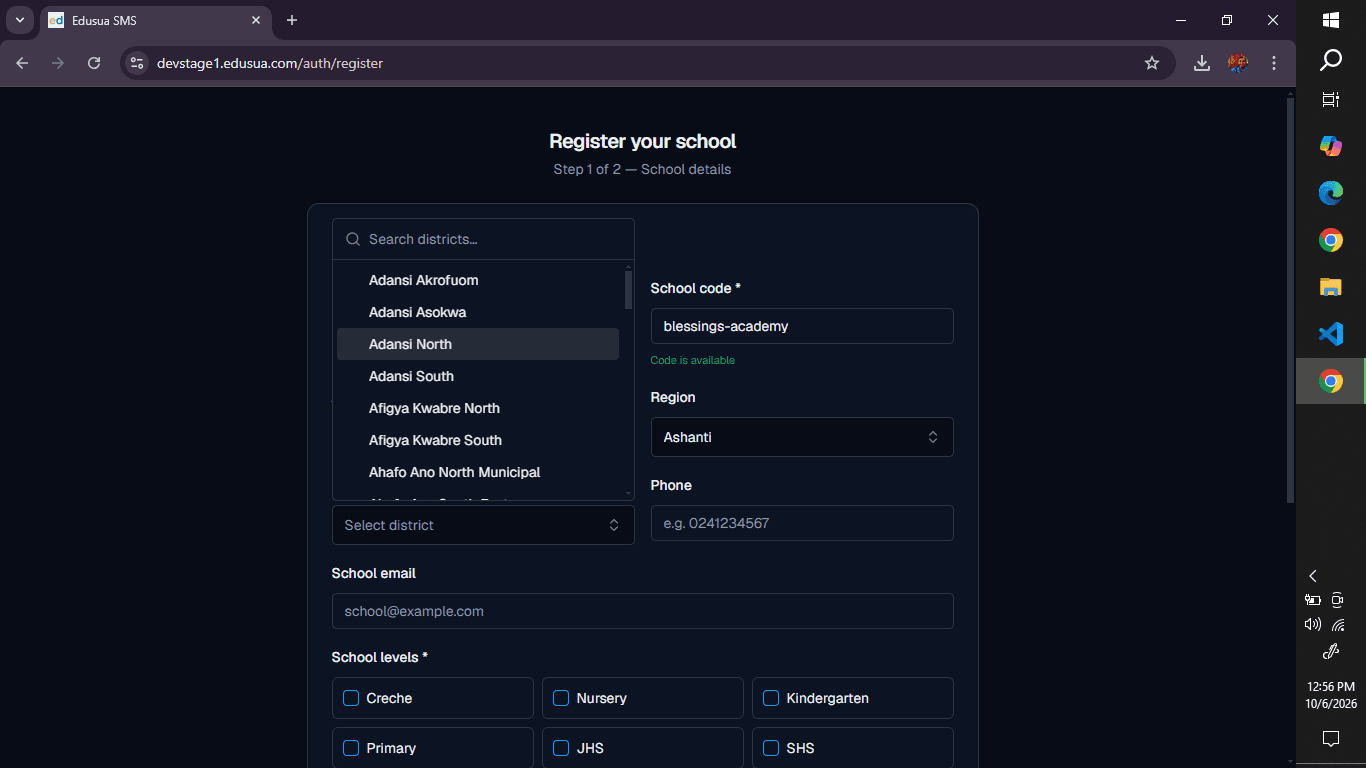Open the browser downloads icon

coord(1202,63)
